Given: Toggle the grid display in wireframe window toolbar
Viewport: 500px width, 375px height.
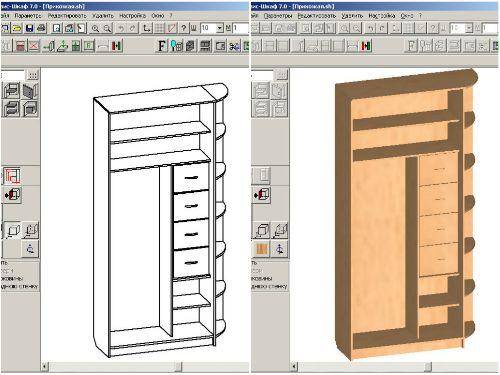Looking at the screenshot, I should click(x=159, y=28).
